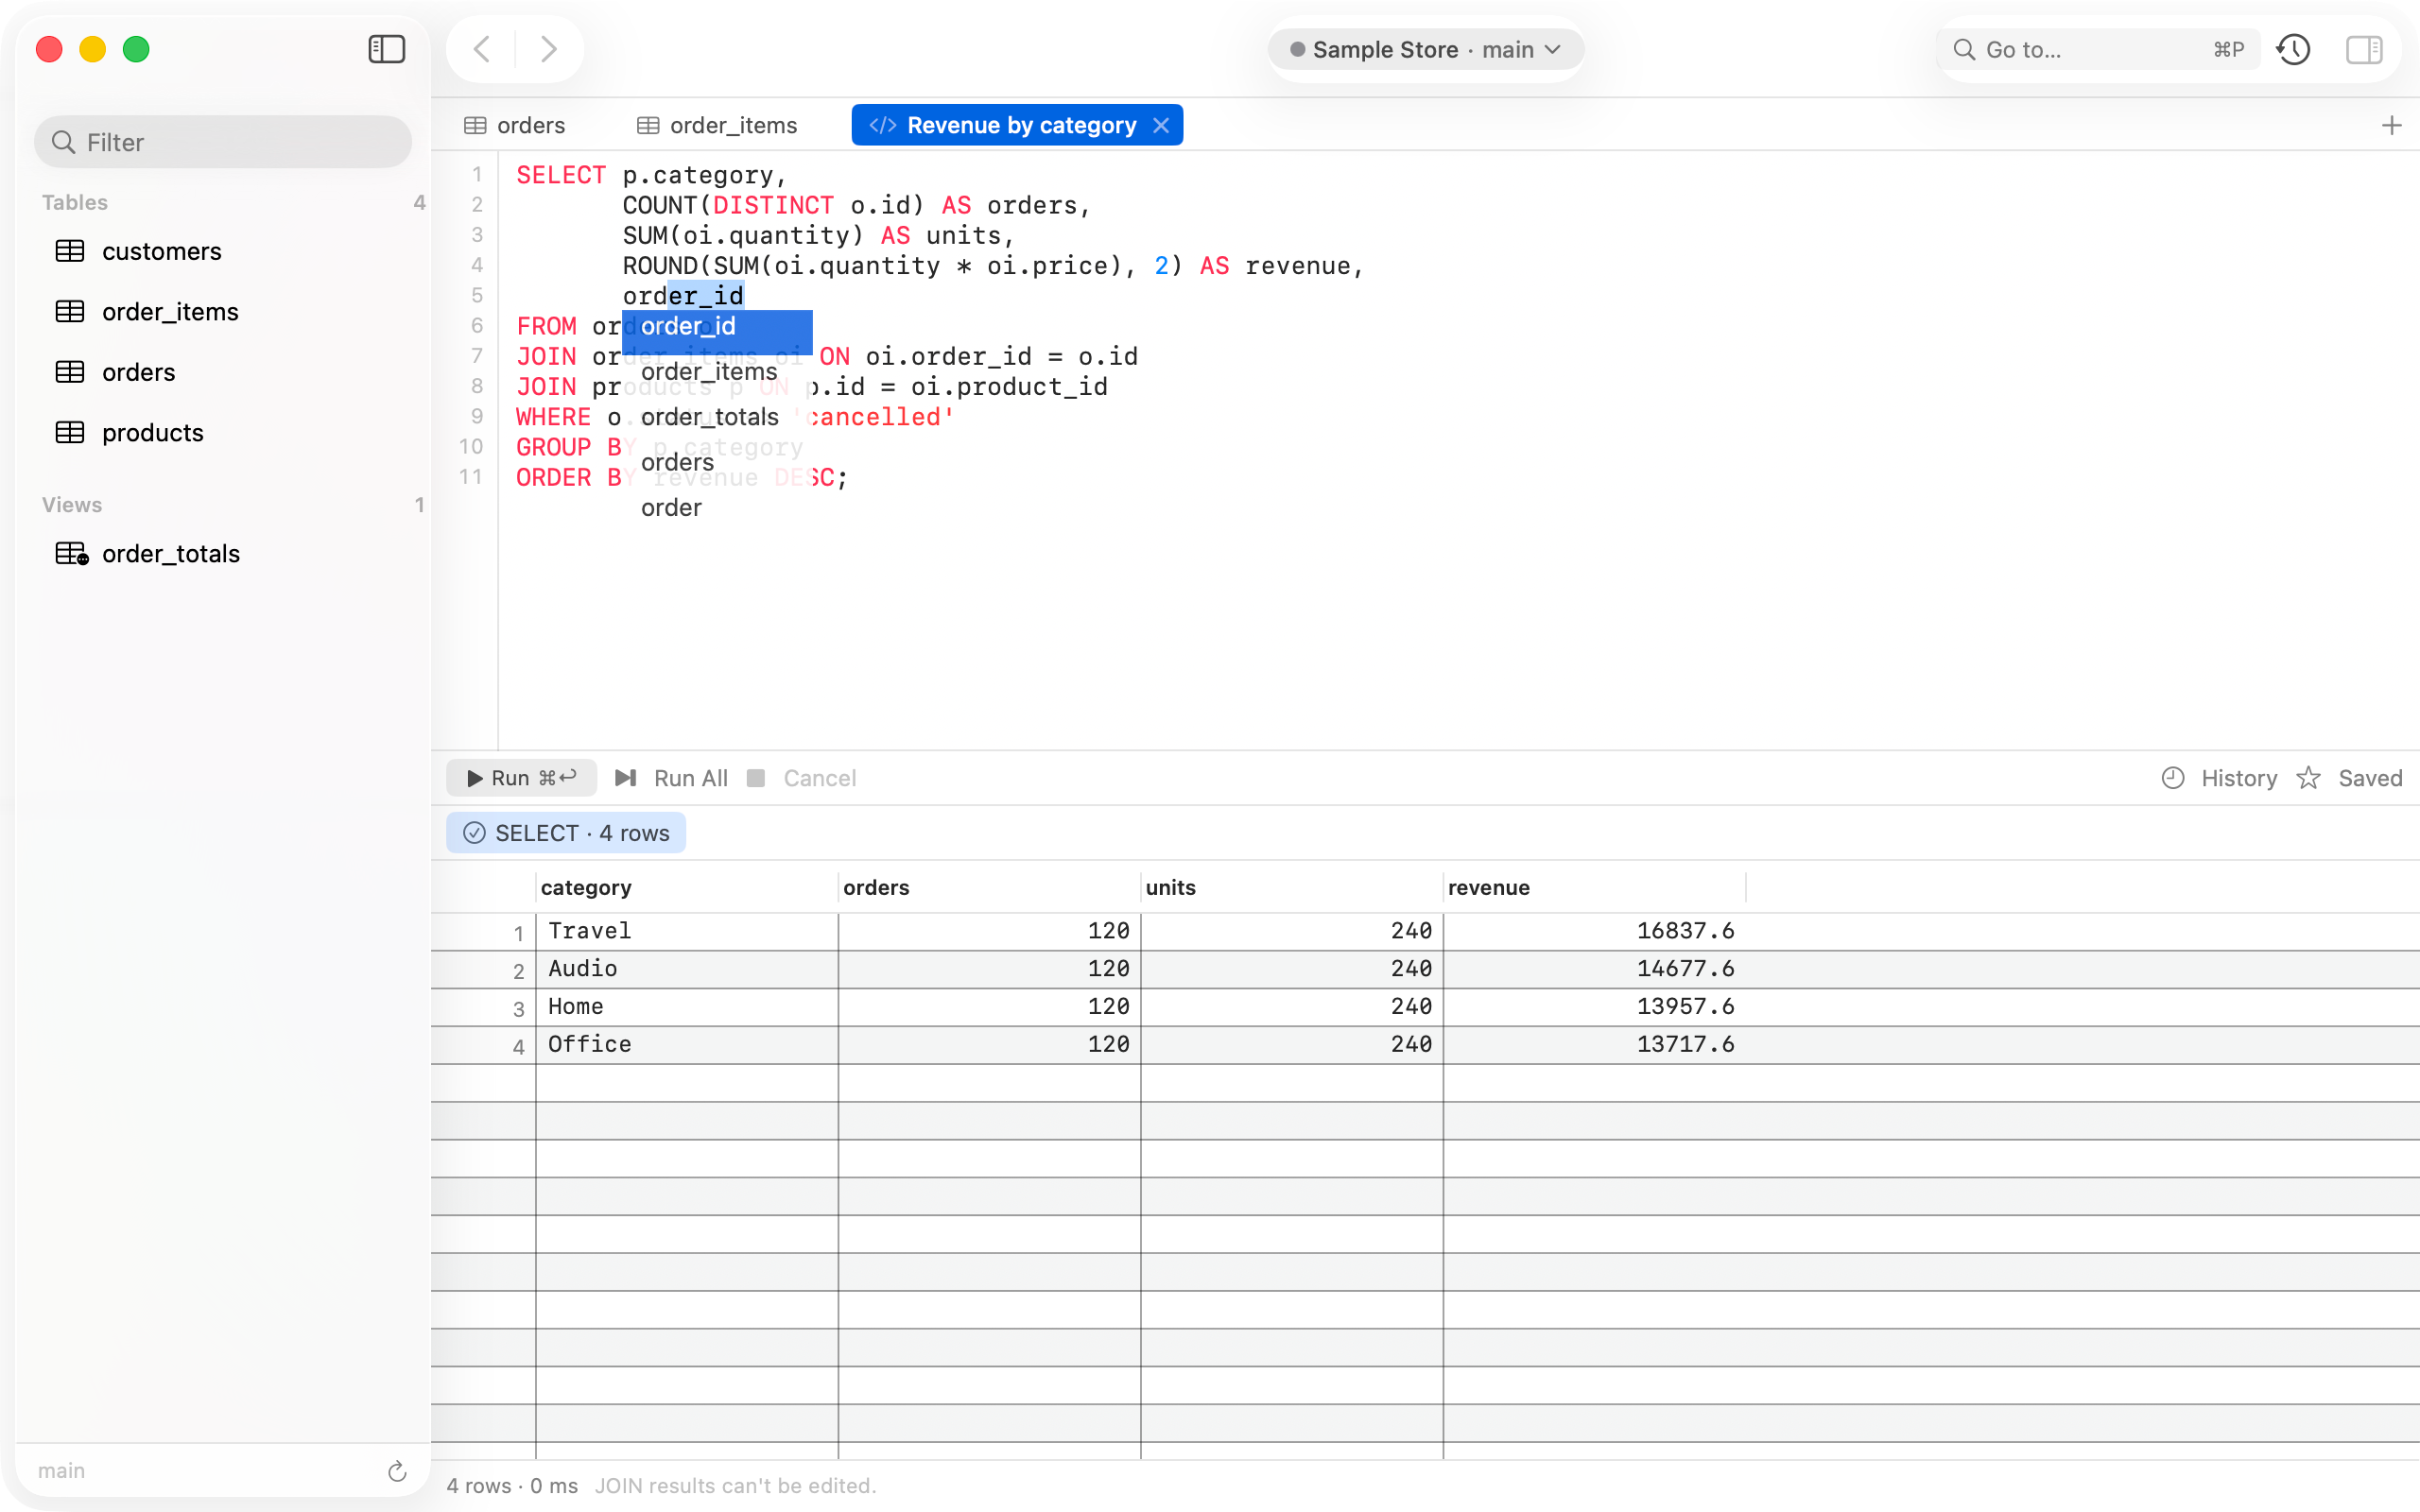Click the search magnifier in Go to field
The height and width of the screenshot is (1512, 2420).
[1964, 49]
